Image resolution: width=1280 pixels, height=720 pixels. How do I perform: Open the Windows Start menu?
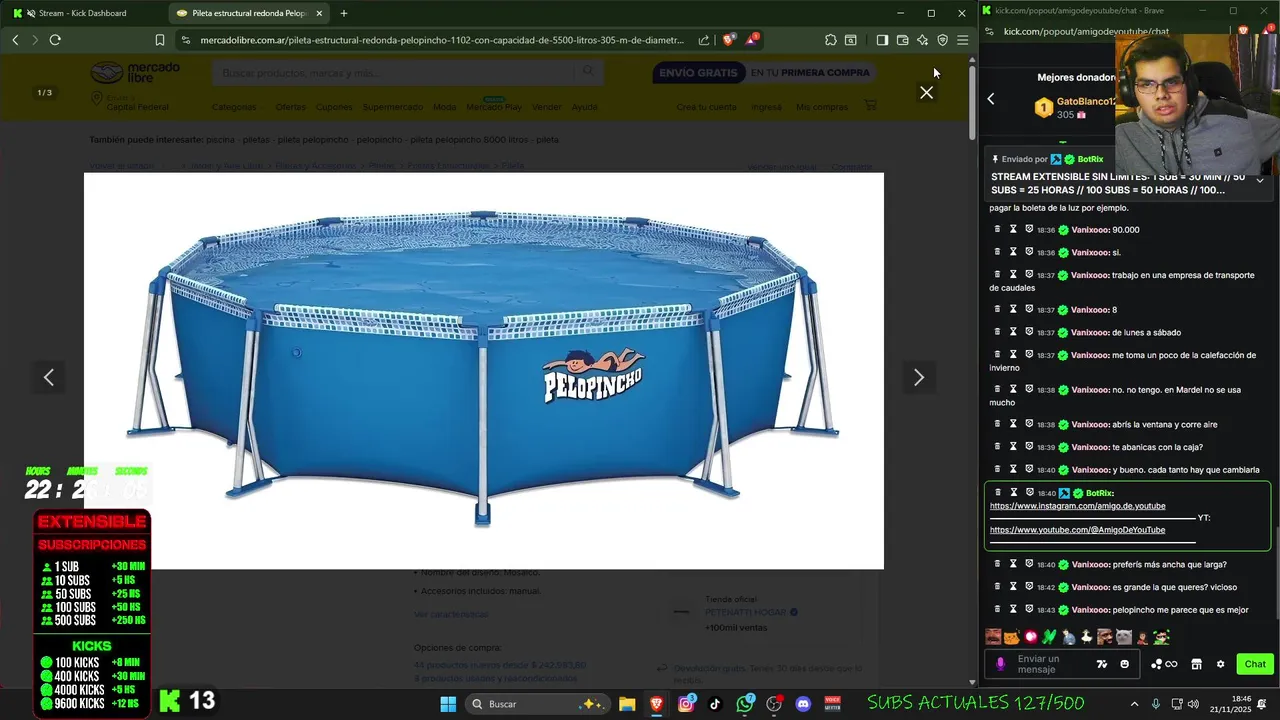(x=448, y=704)
